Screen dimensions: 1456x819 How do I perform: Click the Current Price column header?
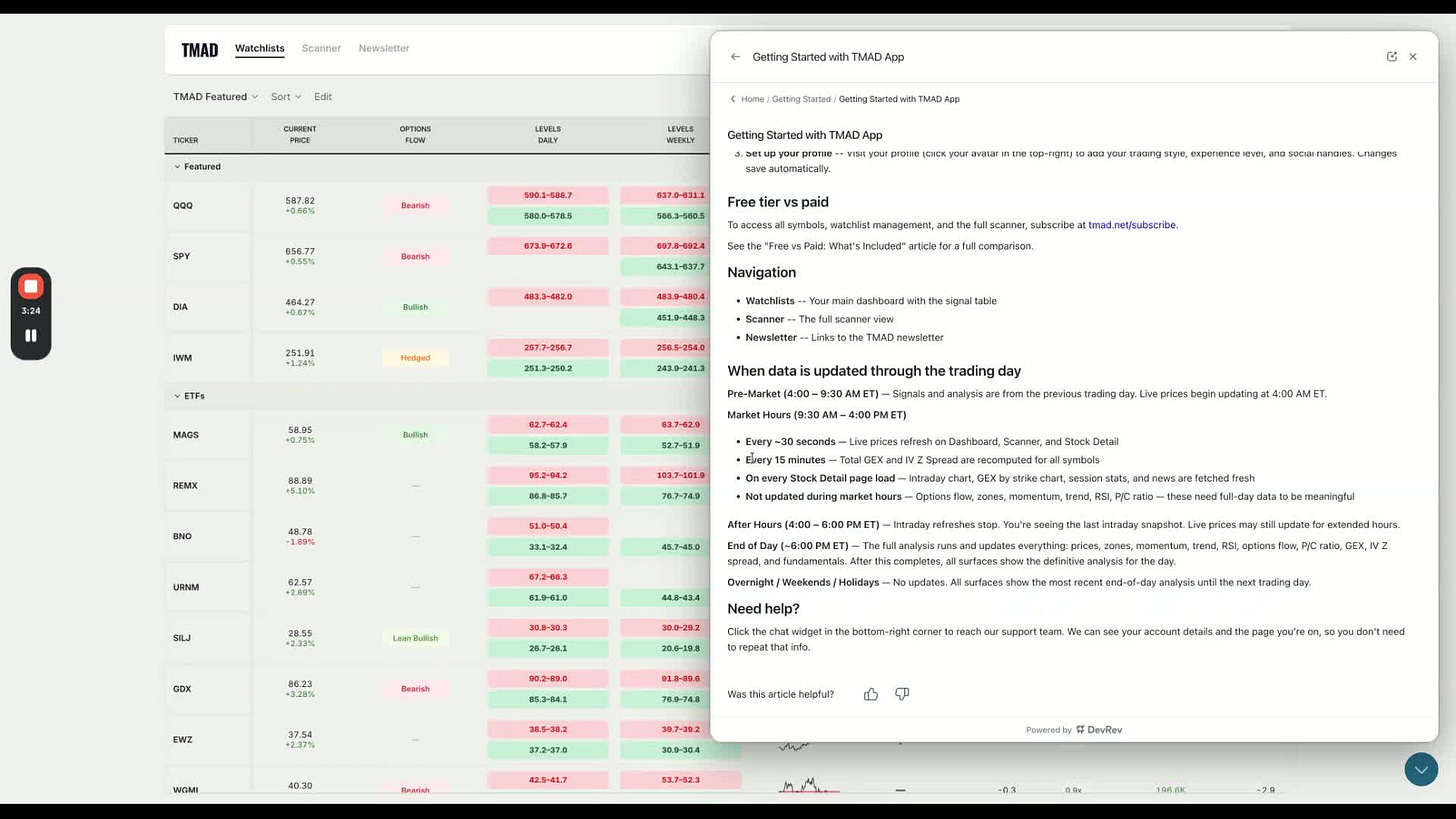(x=300, y=134)
